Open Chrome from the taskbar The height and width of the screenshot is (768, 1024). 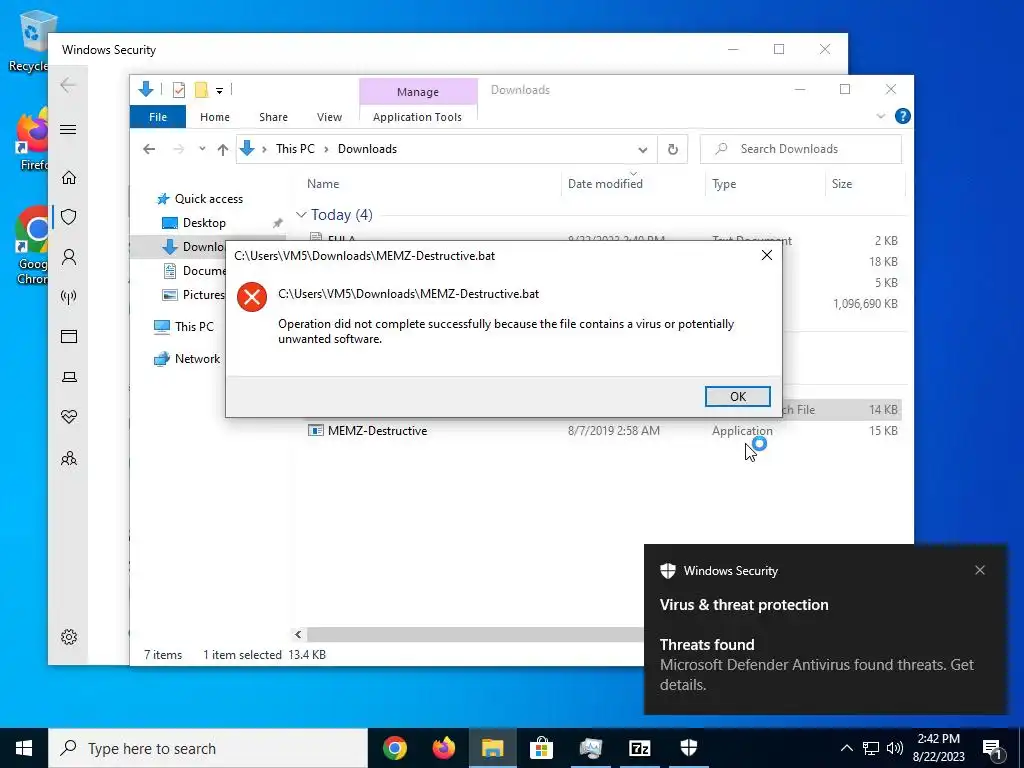[394, 748]
